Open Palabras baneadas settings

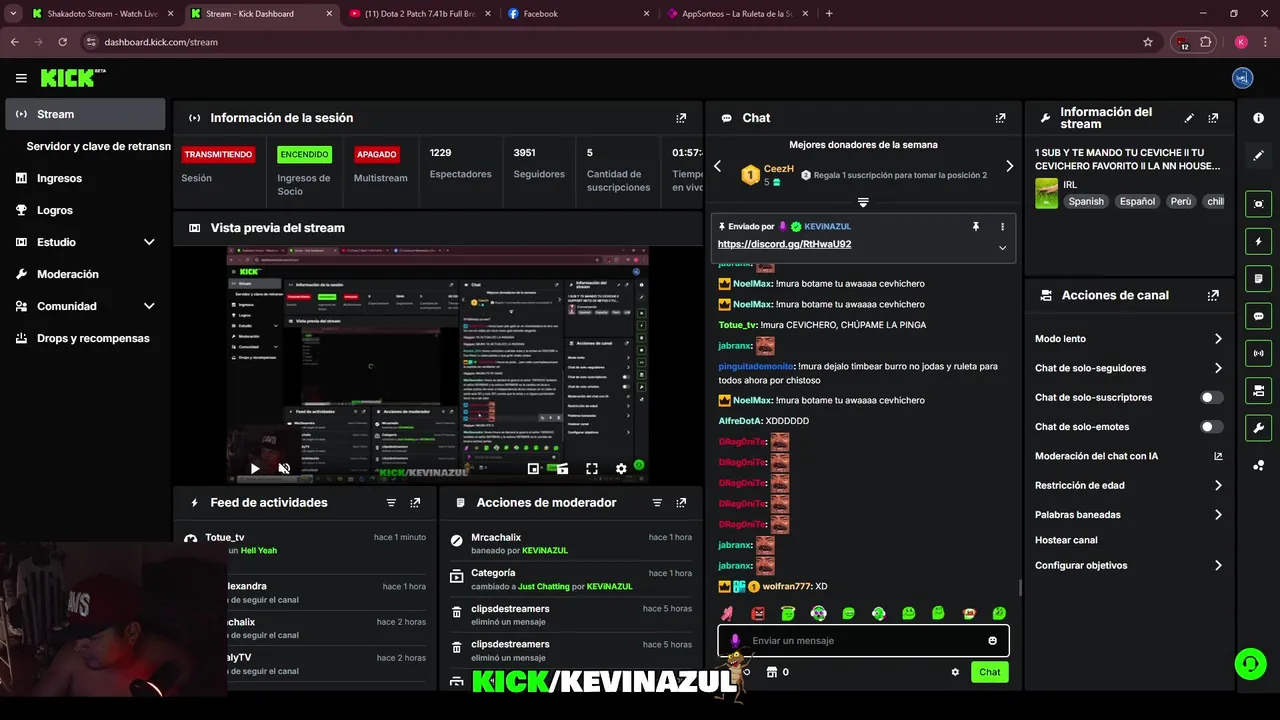[1129, 515]
